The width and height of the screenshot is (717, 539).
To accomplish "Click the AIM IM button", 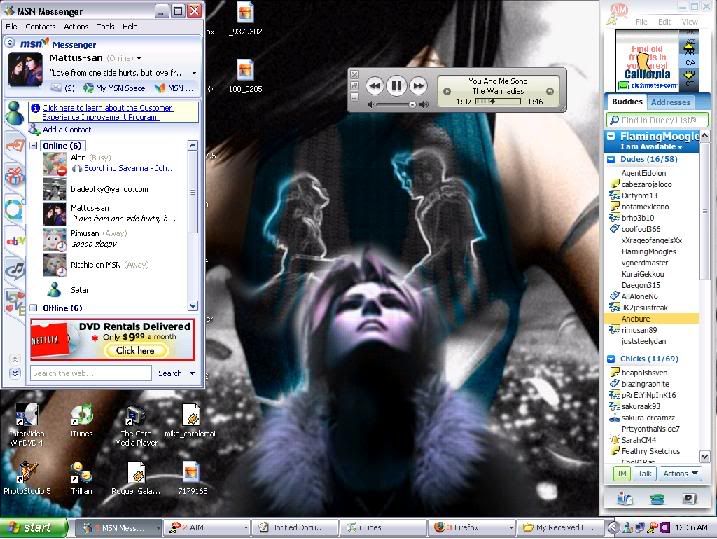I will click(622, 474).
